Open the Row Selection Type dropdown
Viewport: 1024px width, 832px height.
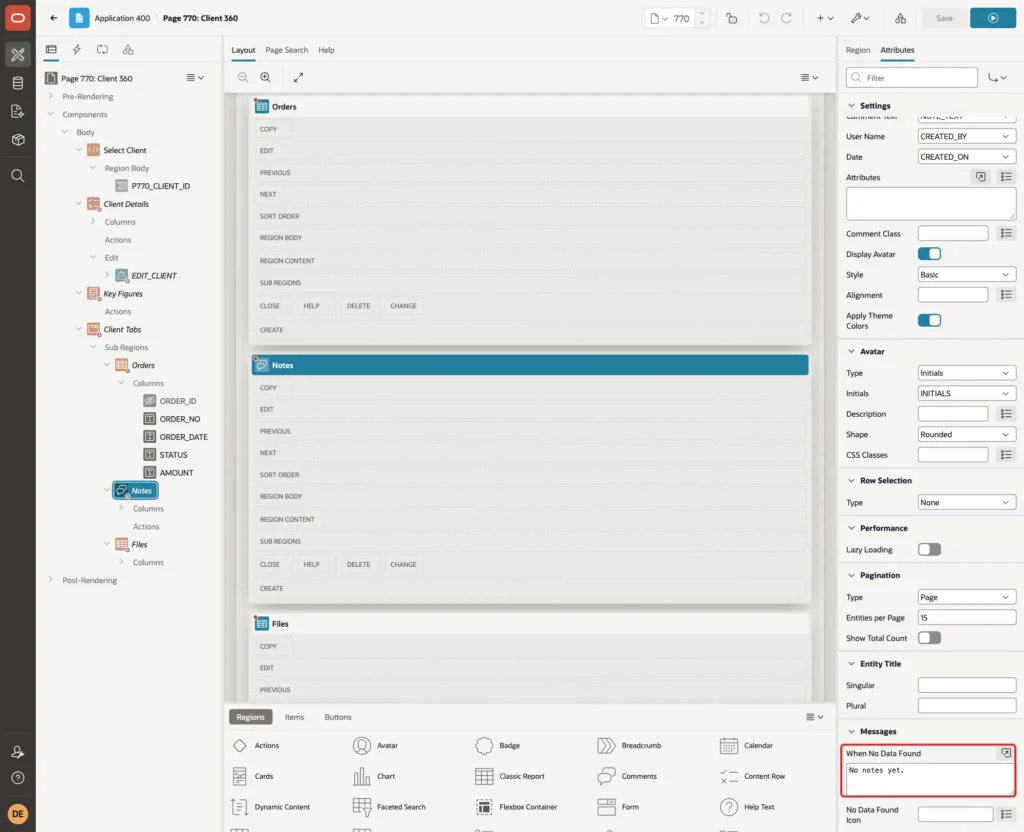point(966,503)
